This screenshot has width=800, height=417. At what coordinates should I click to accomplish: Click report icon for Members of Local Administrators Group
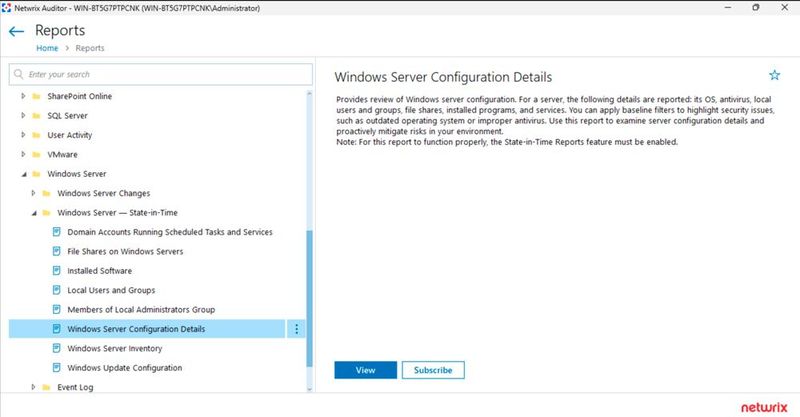(57, 309)
